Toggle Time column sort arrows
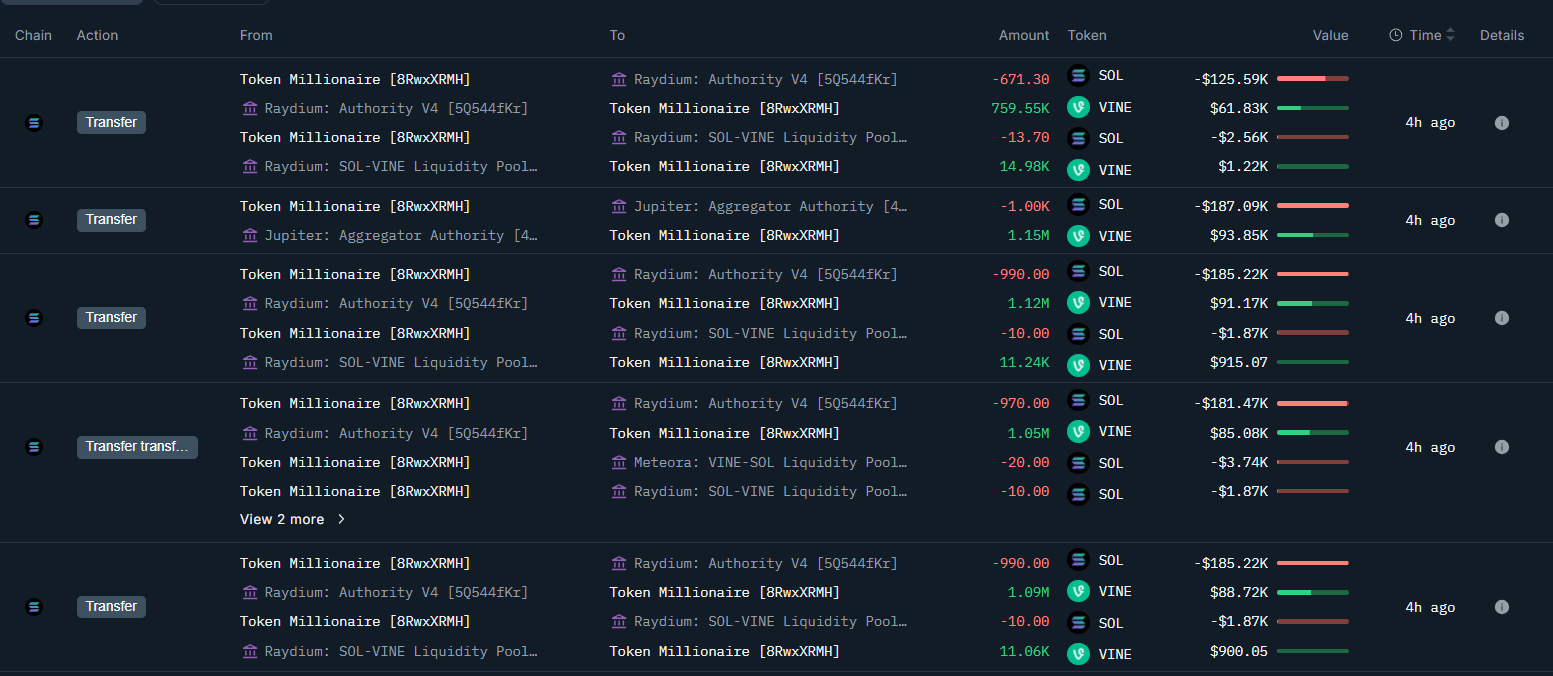The height and width of the screenshot is (676, 1553). pos(1450,35)
